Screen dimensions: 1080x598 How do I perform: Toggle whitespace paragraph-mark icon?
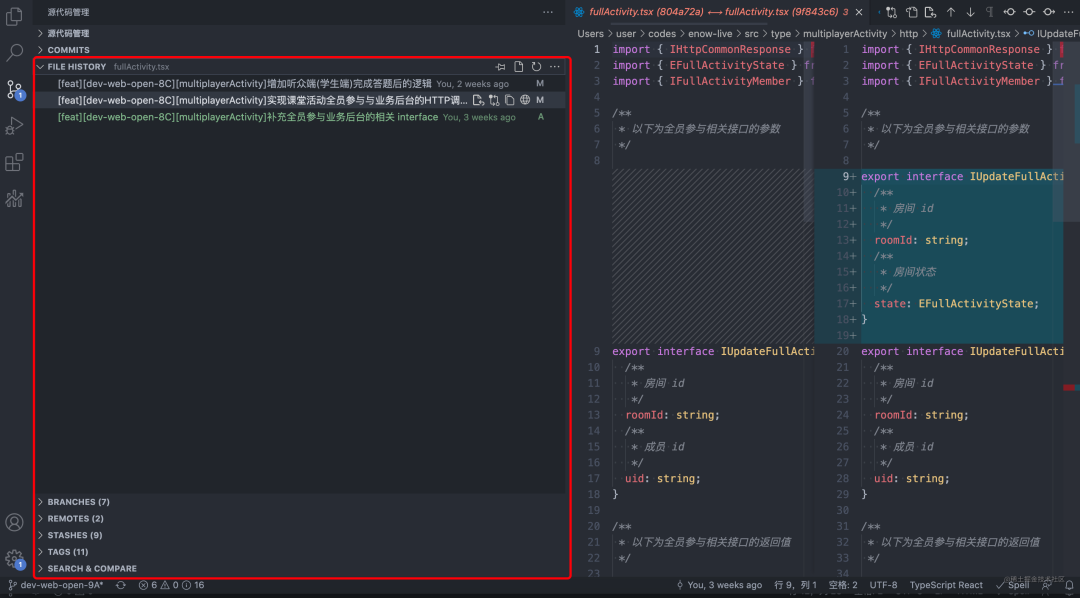pyautogui.click(x=989, y=12)
